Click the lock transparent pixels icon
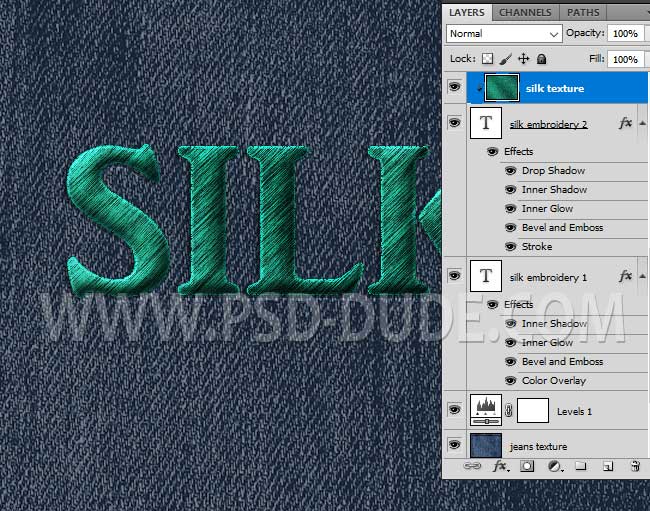Viewport: 650px width, 511px height. click(488, 59)
